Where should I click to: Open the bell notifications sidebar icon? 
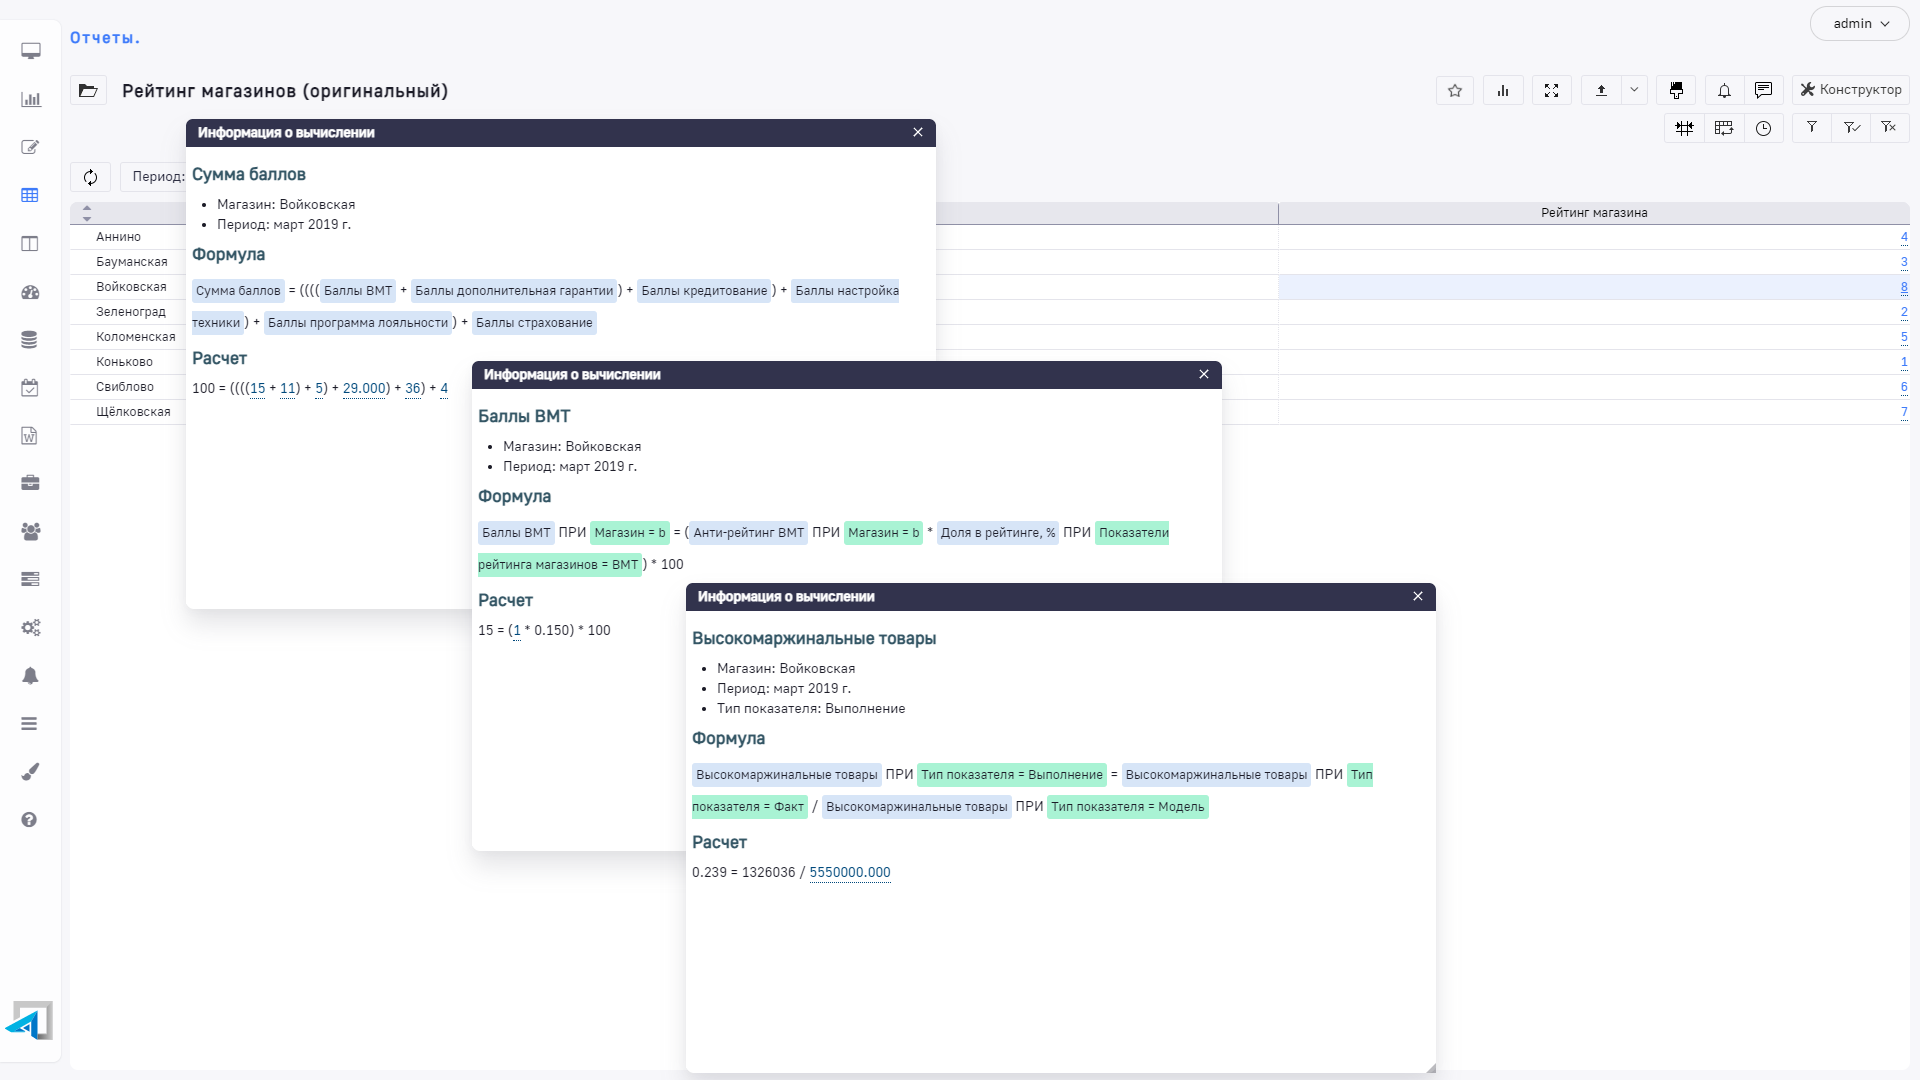30,676
